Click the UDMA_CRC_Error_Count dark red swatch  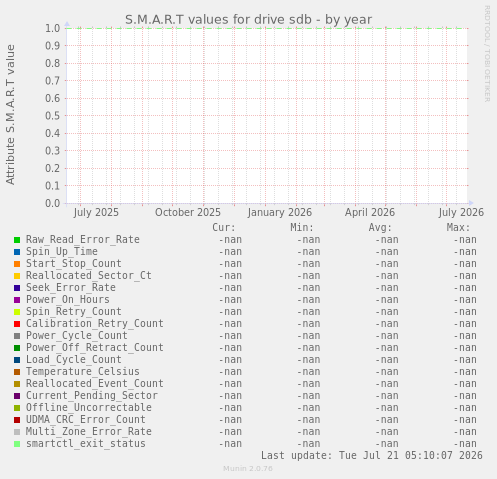(17, 420)
